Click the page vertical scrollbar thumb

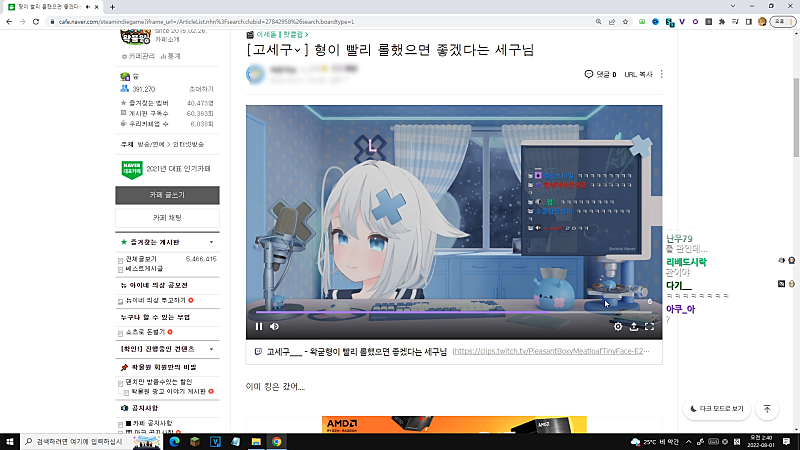pos(796,118)
